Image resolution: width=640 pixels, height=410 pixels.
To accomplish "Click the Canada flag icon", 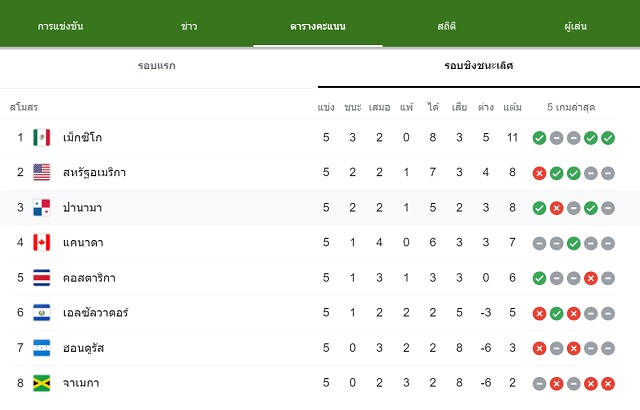I will 42,242.
